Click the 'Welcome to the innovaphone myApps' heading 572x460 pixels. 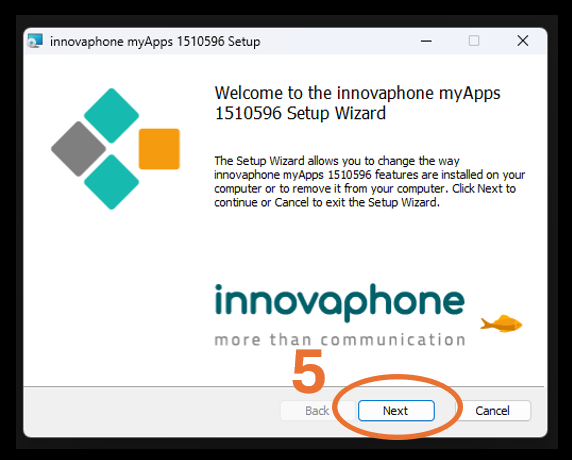tap(357, 103)
